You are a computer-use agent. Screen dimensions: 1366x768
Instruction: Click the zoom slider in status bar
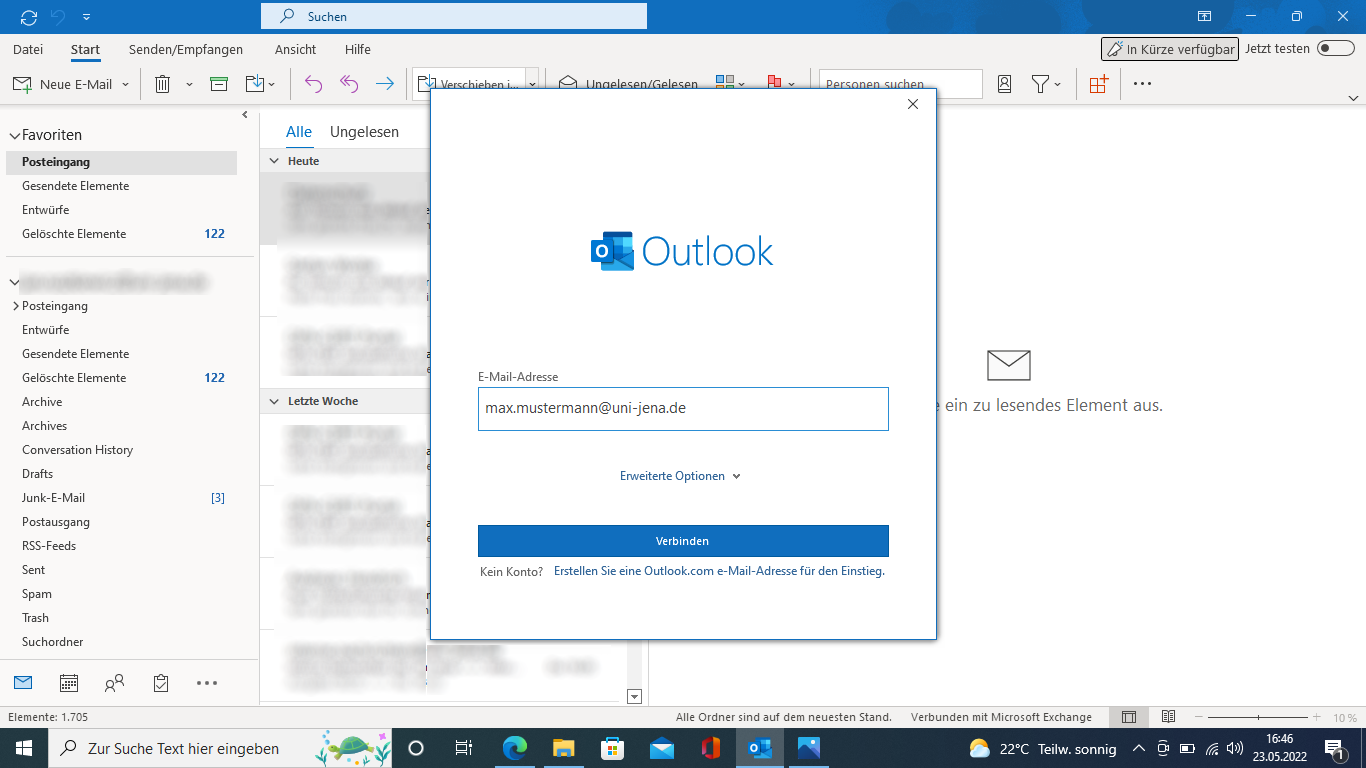[1258, 717]
